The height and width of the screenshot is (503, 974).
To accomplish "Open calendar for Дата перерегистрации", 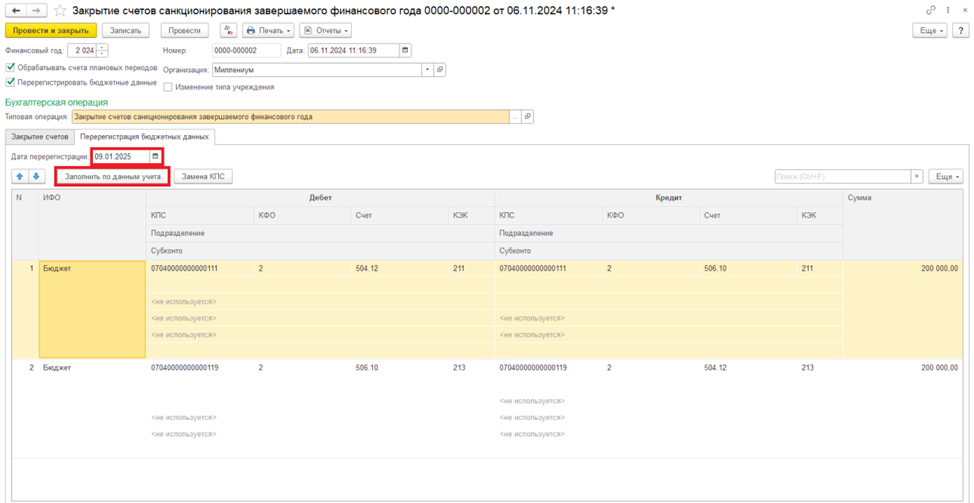I will point(155,156).
